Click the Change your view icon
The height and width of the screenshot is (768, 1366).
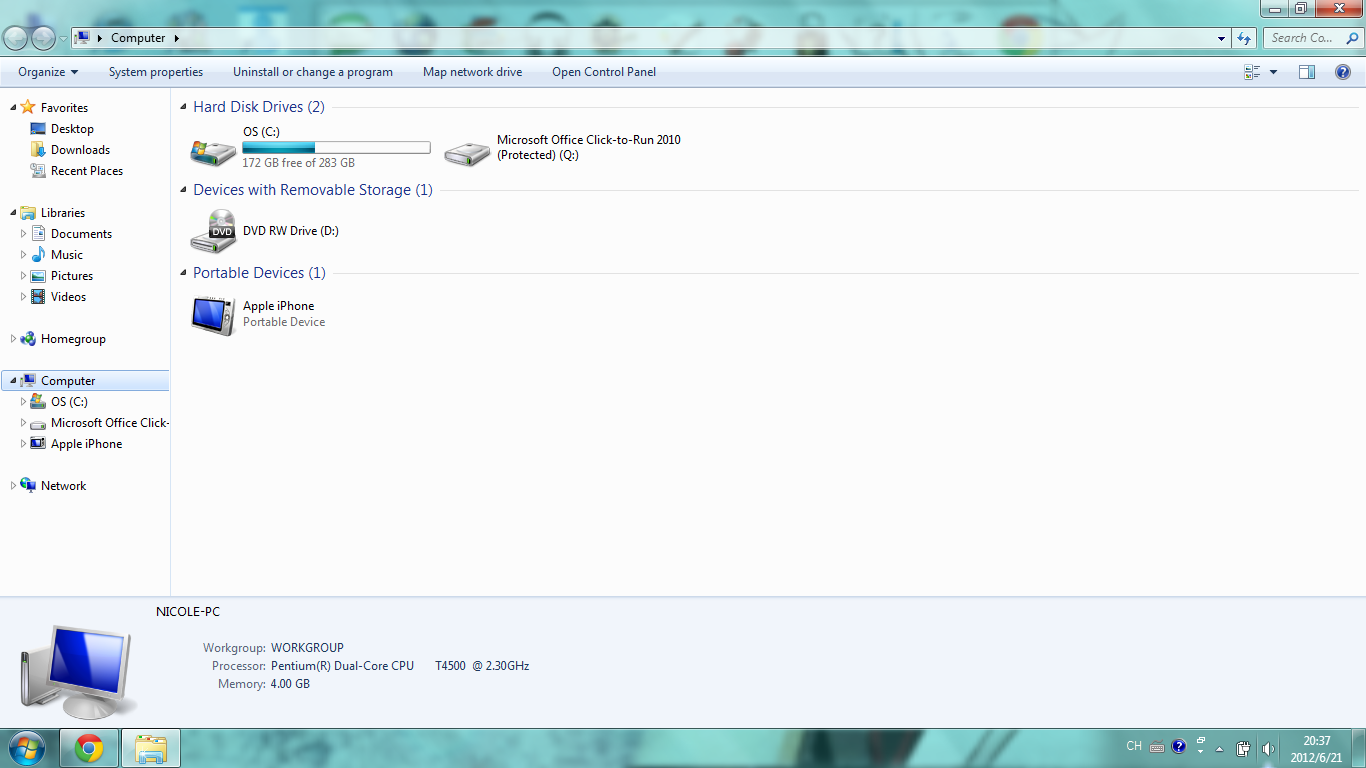point(1252,72)
